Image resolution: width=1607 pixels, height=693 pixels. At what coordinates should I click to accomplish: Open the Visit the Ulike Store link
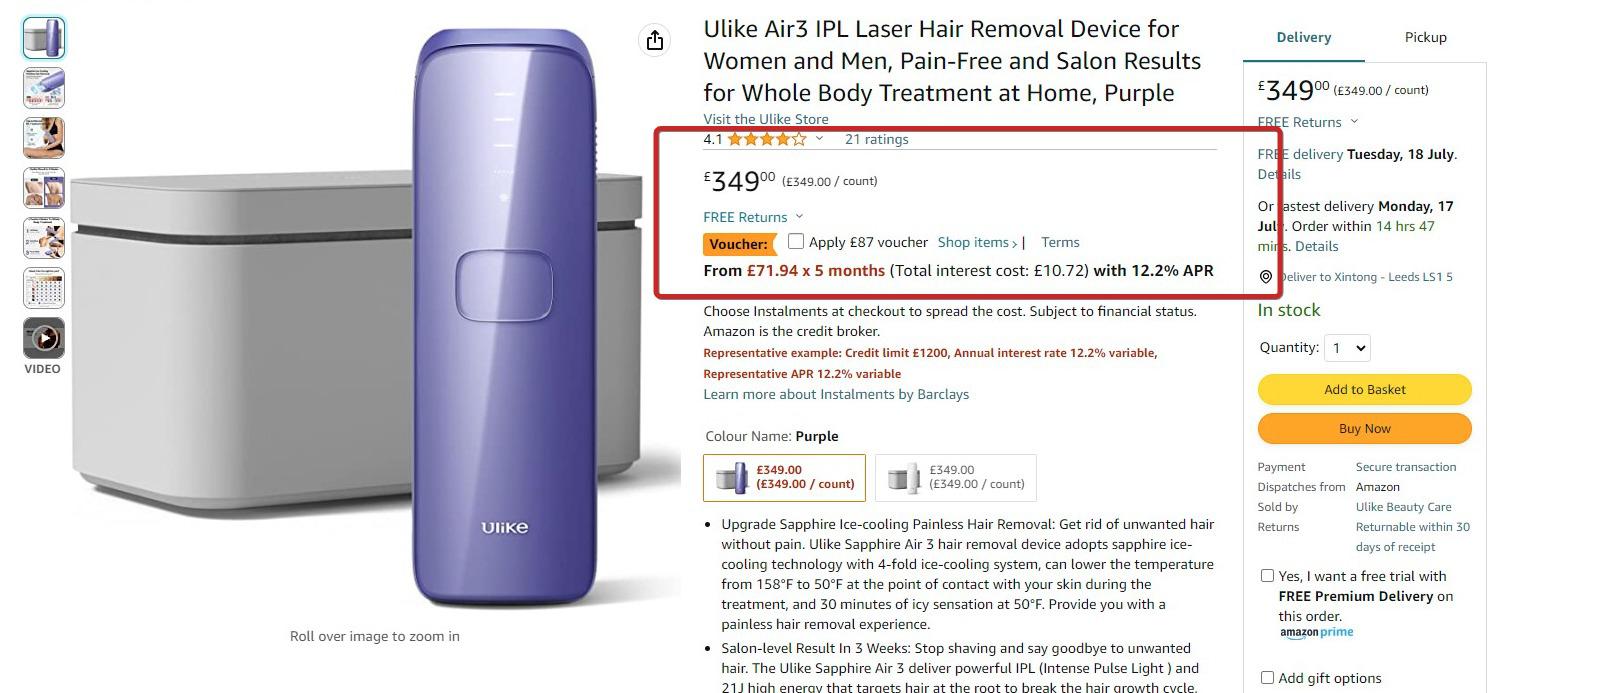[766, 119]
